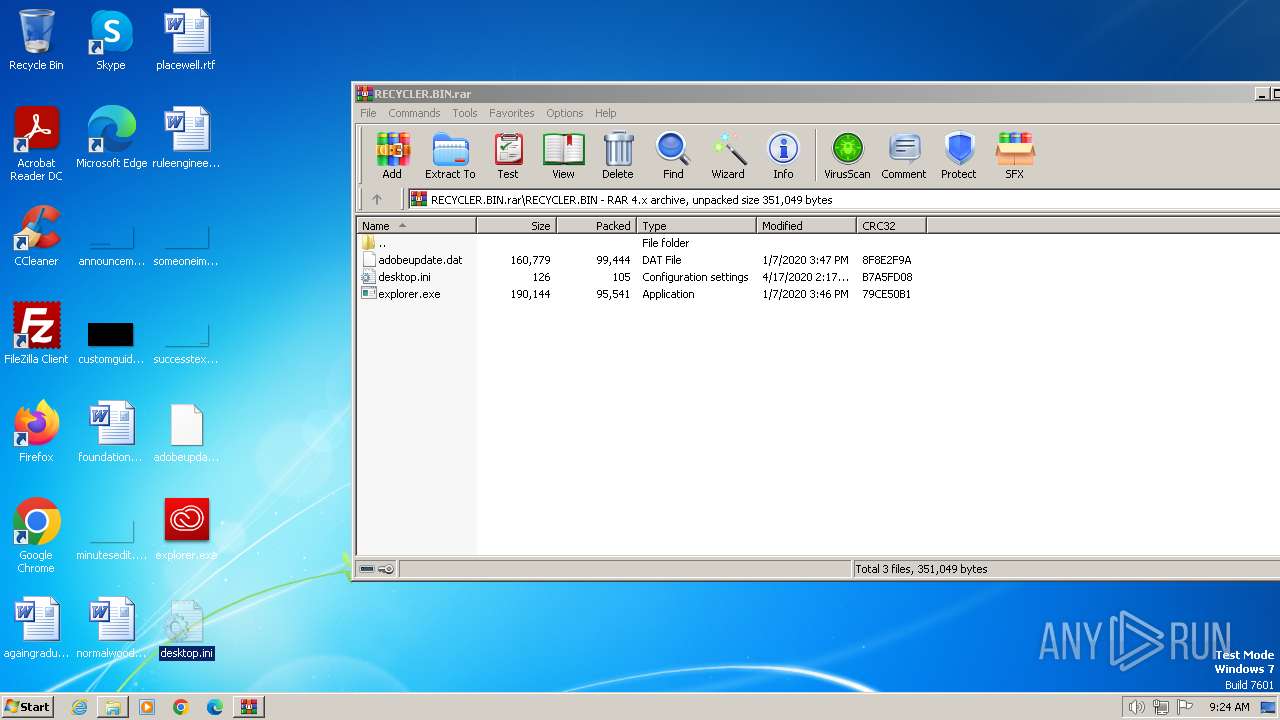Open the Find magnifier tool
The width and height of the screenshot is (1280, 720).
point(673,156)
